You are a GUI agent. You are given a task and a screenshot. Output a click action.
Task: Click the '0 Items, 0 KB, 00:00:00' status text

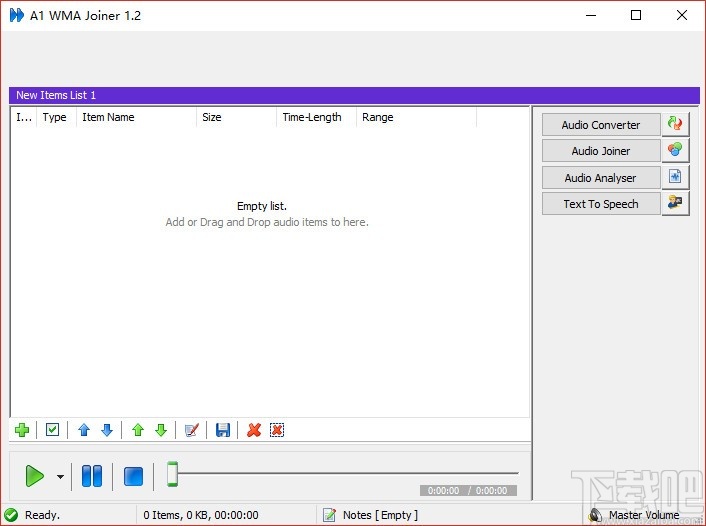click(201, 515)
